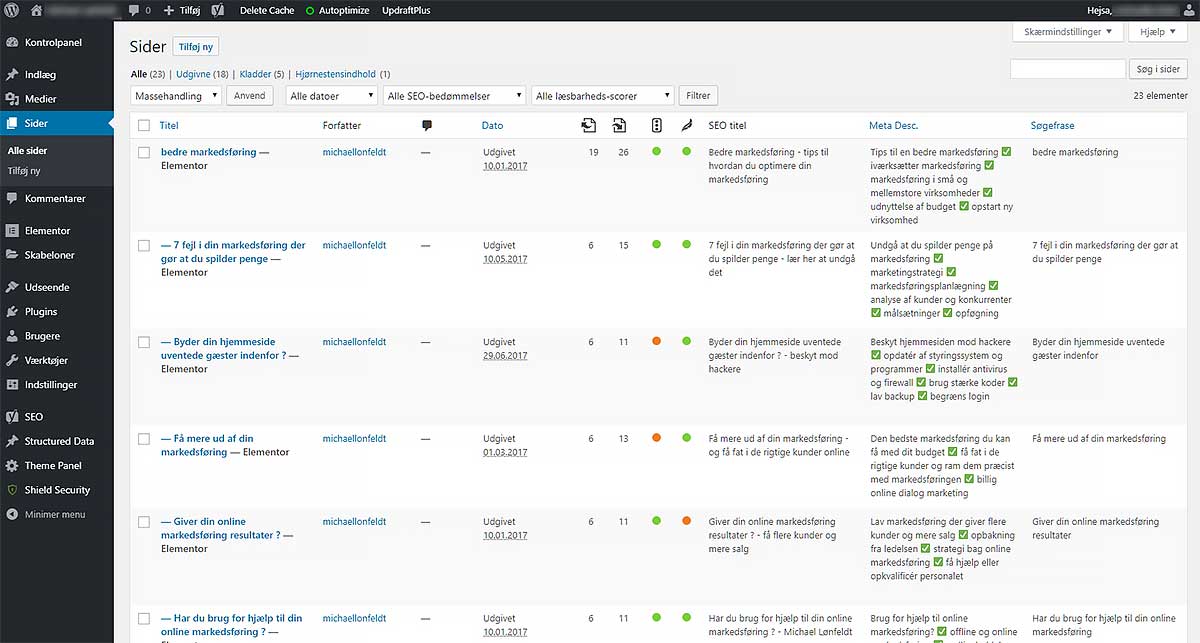The height and width of the screenshot is (643, 1200).
Task: Tick checkbox for Få mere ud af din markedsføring
Action: [x=144, y=439]
